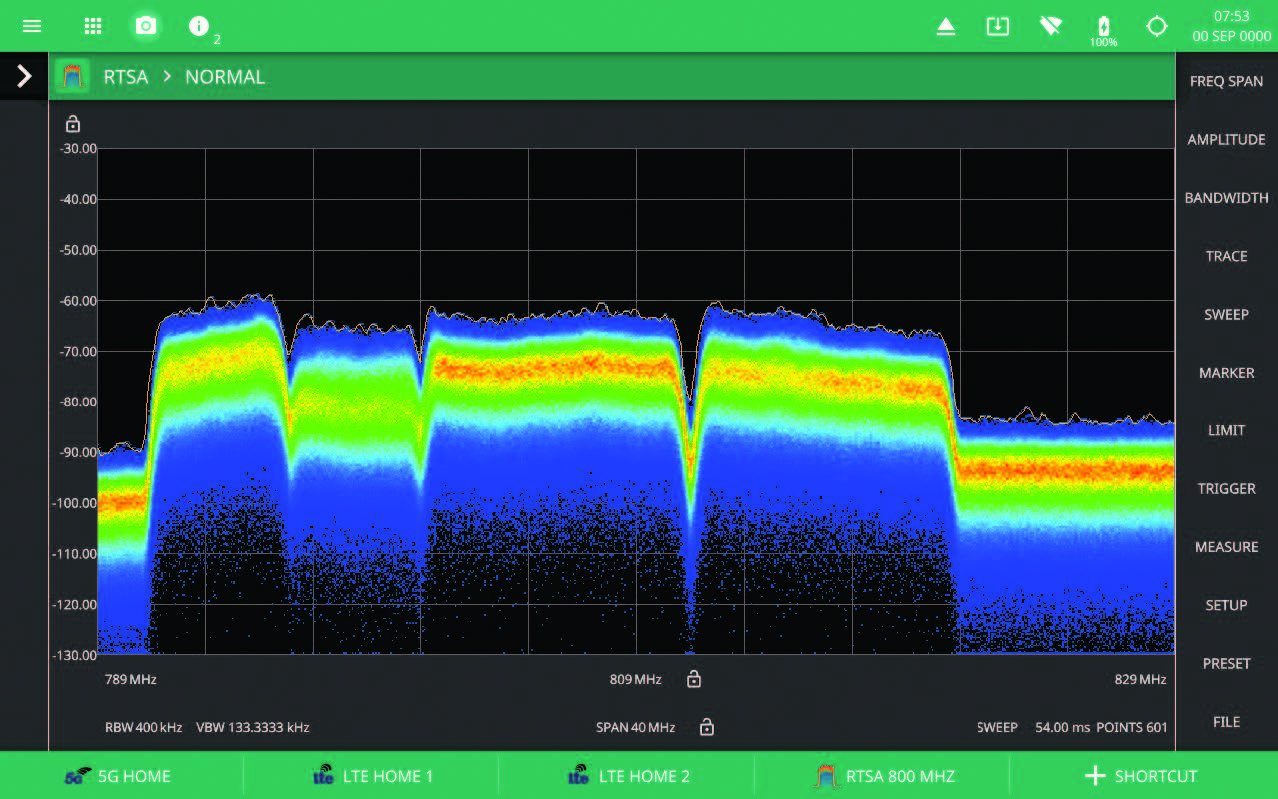The image size is (1278, 799).
Task: Click the save download icon
Action: (x=998, y=27)
